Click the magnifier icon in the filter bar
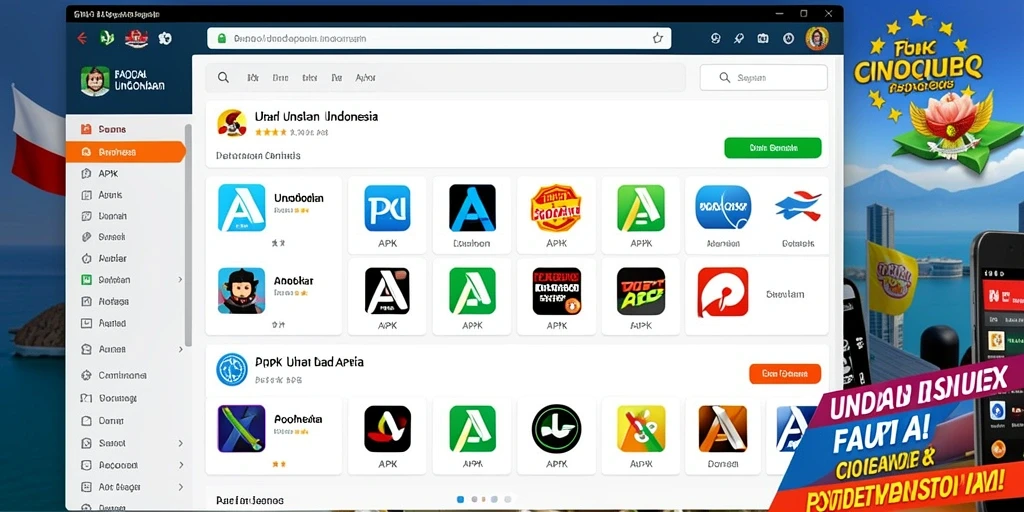Screen dimensions: 1024x512 (x=223, y=78)
